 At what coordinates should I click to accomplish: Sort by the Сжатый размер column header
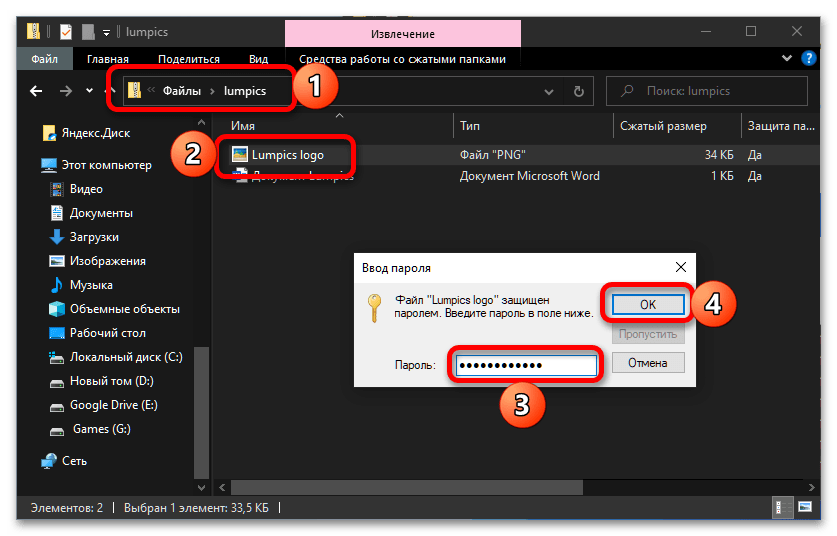[662, 126]
